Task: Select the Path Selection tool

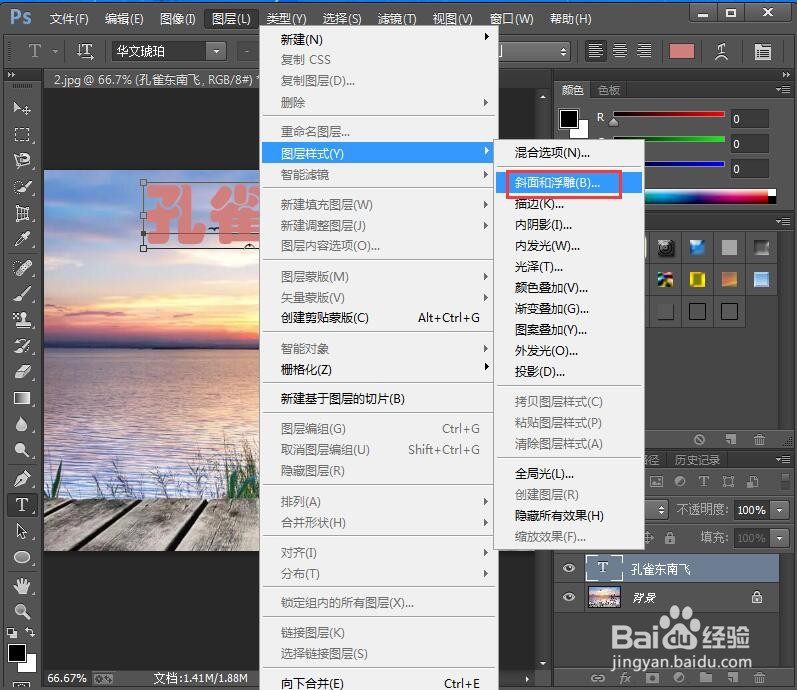Action: click(x=21, y=531)
